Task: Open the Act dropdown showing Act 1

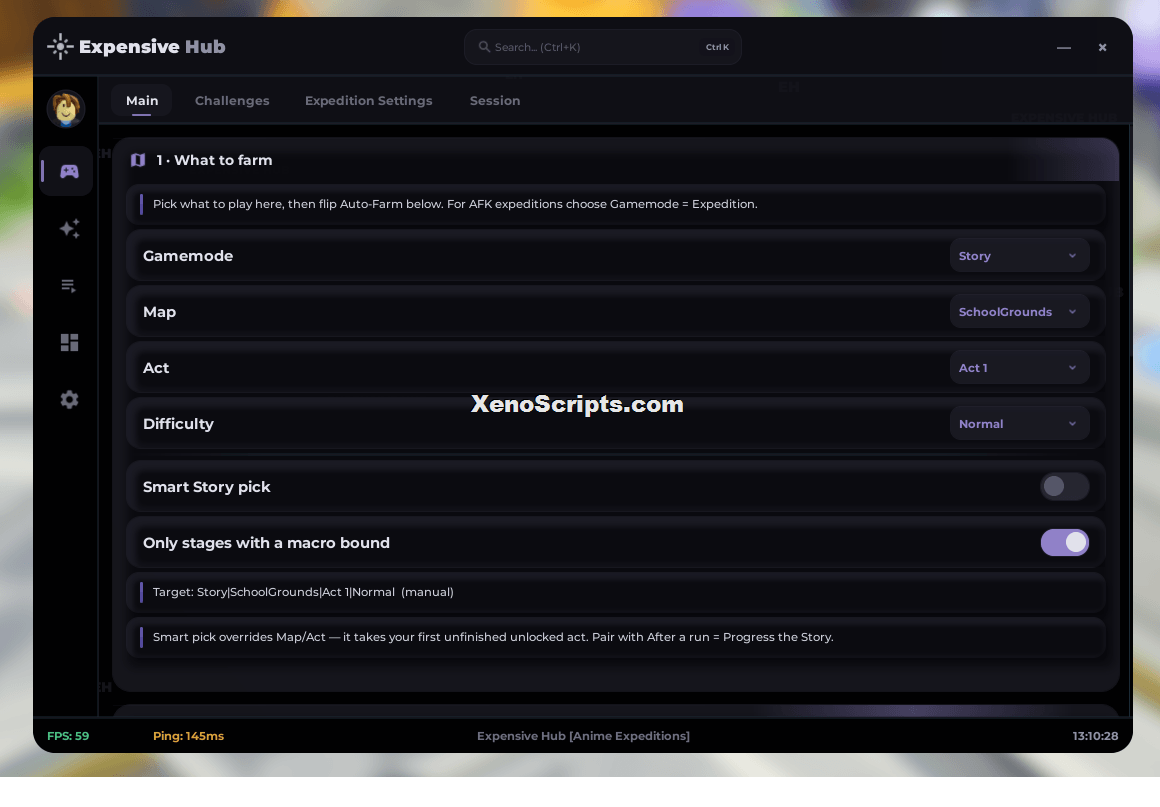Action: [1019, 368]
